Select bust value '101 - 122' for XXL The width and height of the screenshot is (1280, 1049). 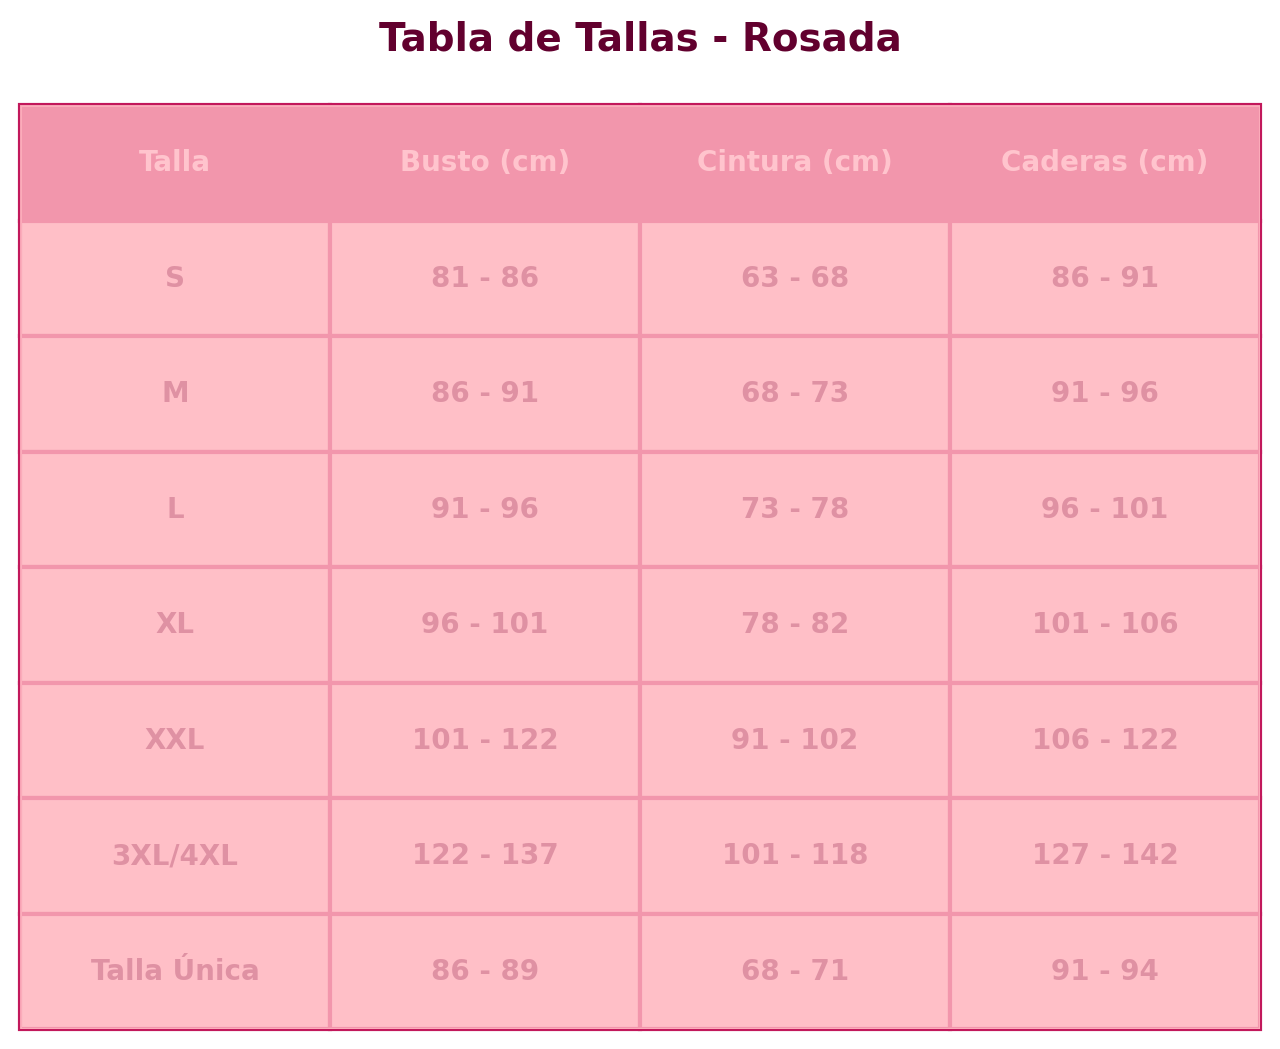click(x=485, y=740)
